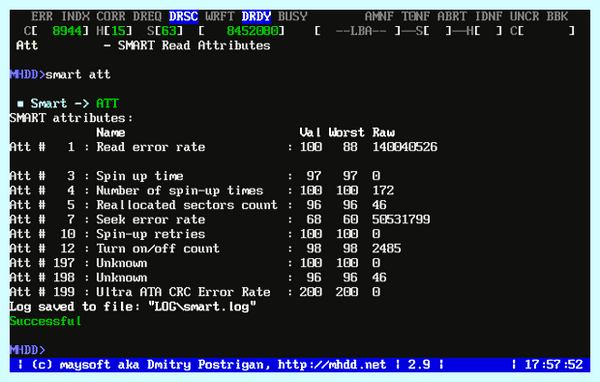Click the AMNF error flag
The height and width of the screenshot is (382, 600).
tap(379, 16)
